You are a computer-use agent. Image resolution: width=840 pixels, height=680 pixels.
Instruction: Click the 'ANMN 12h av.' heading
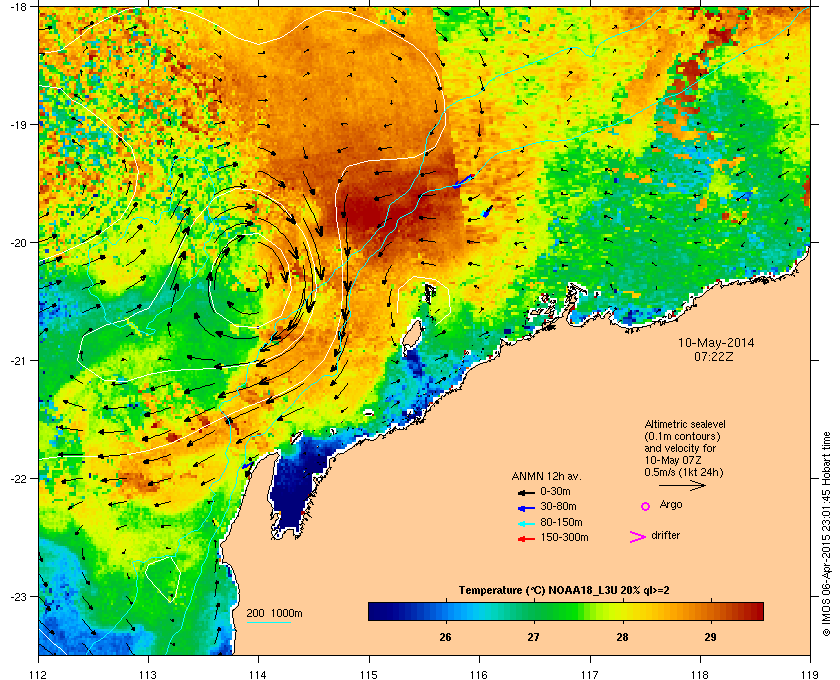pos(546,476)
